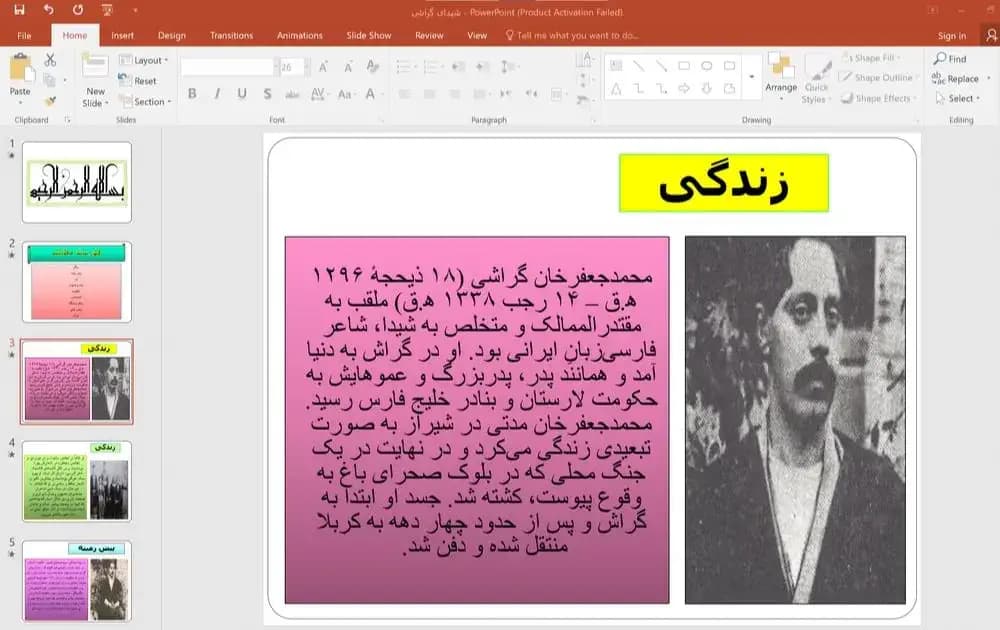Click Increase List Level icon
1000x630 pixels.
[483, 66]
